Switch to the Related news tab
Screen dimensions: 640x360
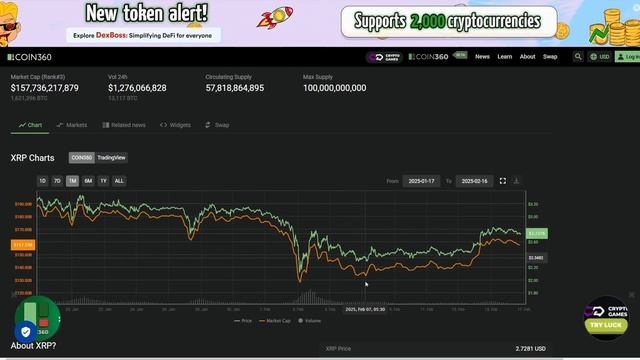[124, 125]
